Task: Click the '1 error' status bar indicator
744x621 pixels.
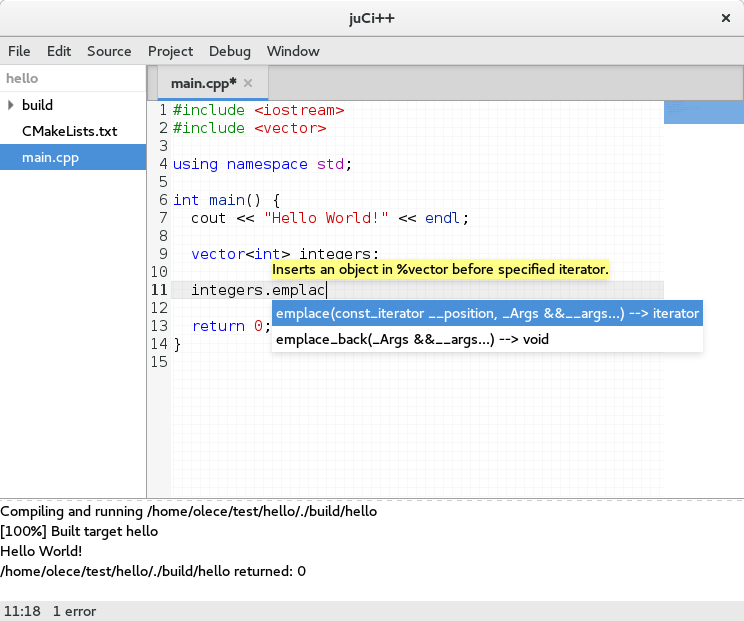Action: tap(76, 610)
